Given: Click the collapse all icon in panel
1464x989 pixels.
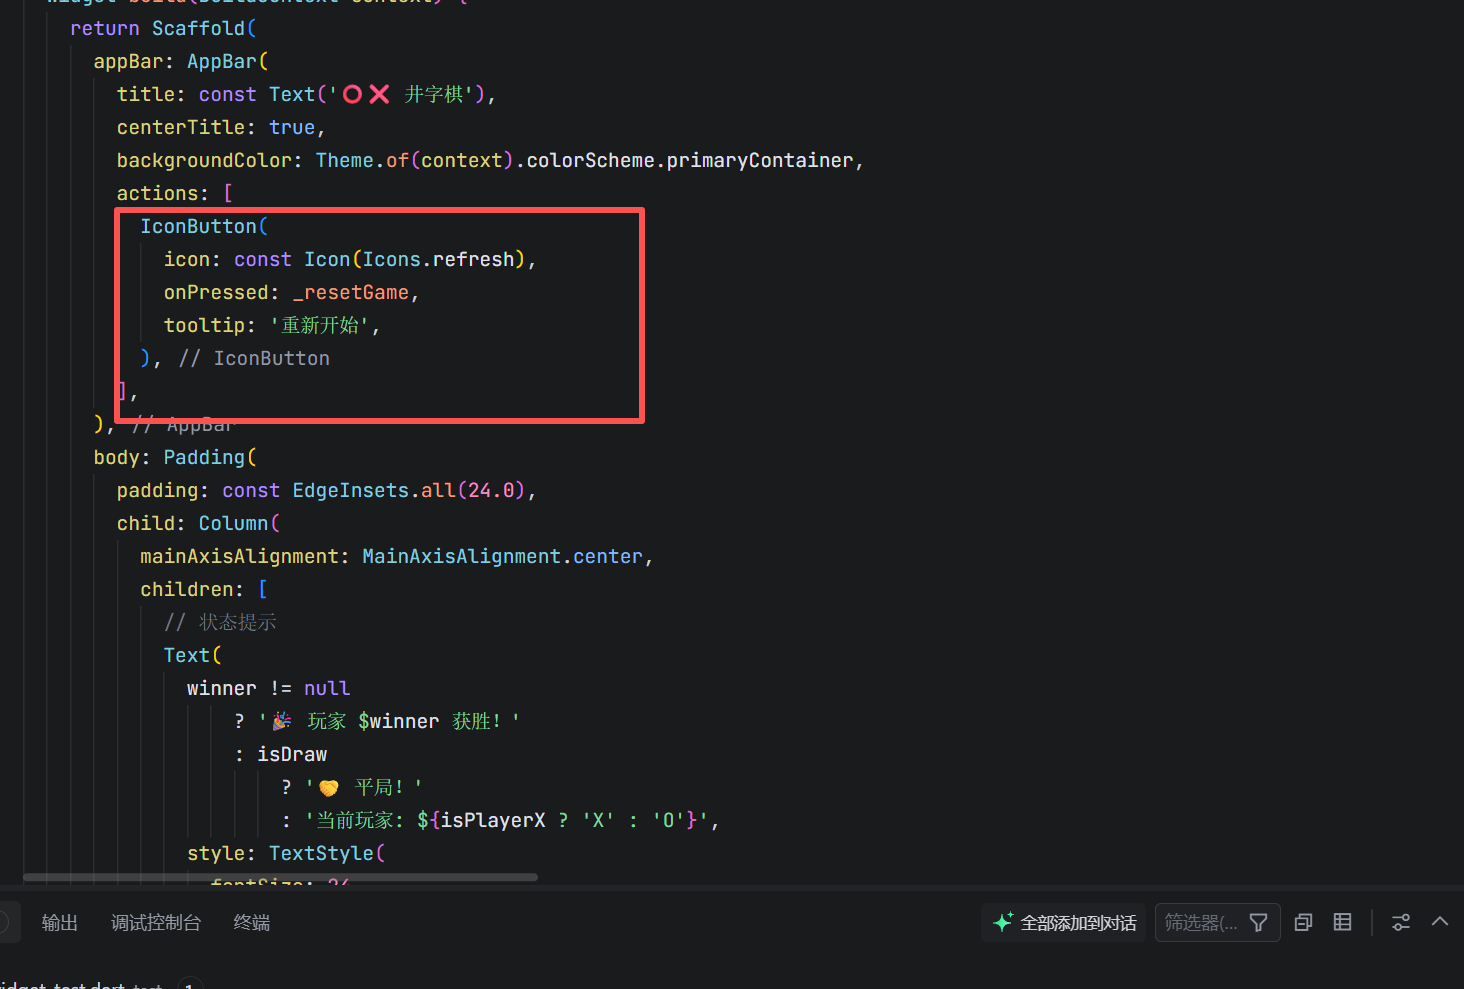Looking at the screenshot, I should click(1303, 923).
